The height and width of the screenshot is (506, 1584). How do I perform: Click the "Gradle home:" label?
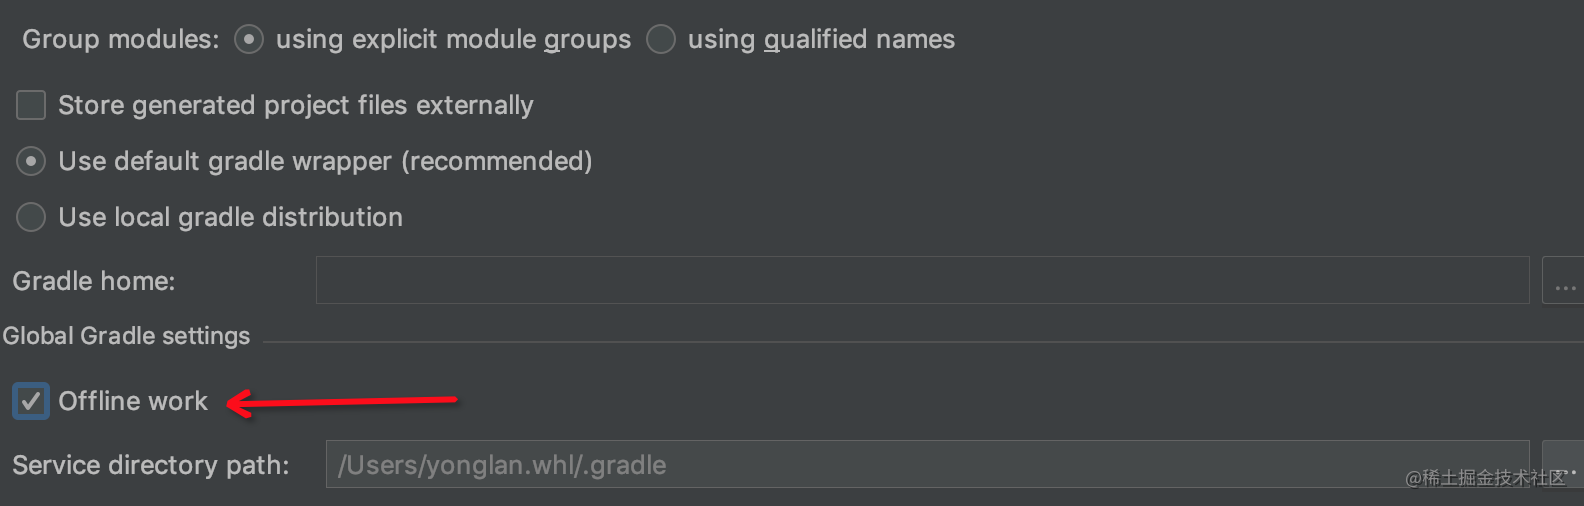pos(93,281)
